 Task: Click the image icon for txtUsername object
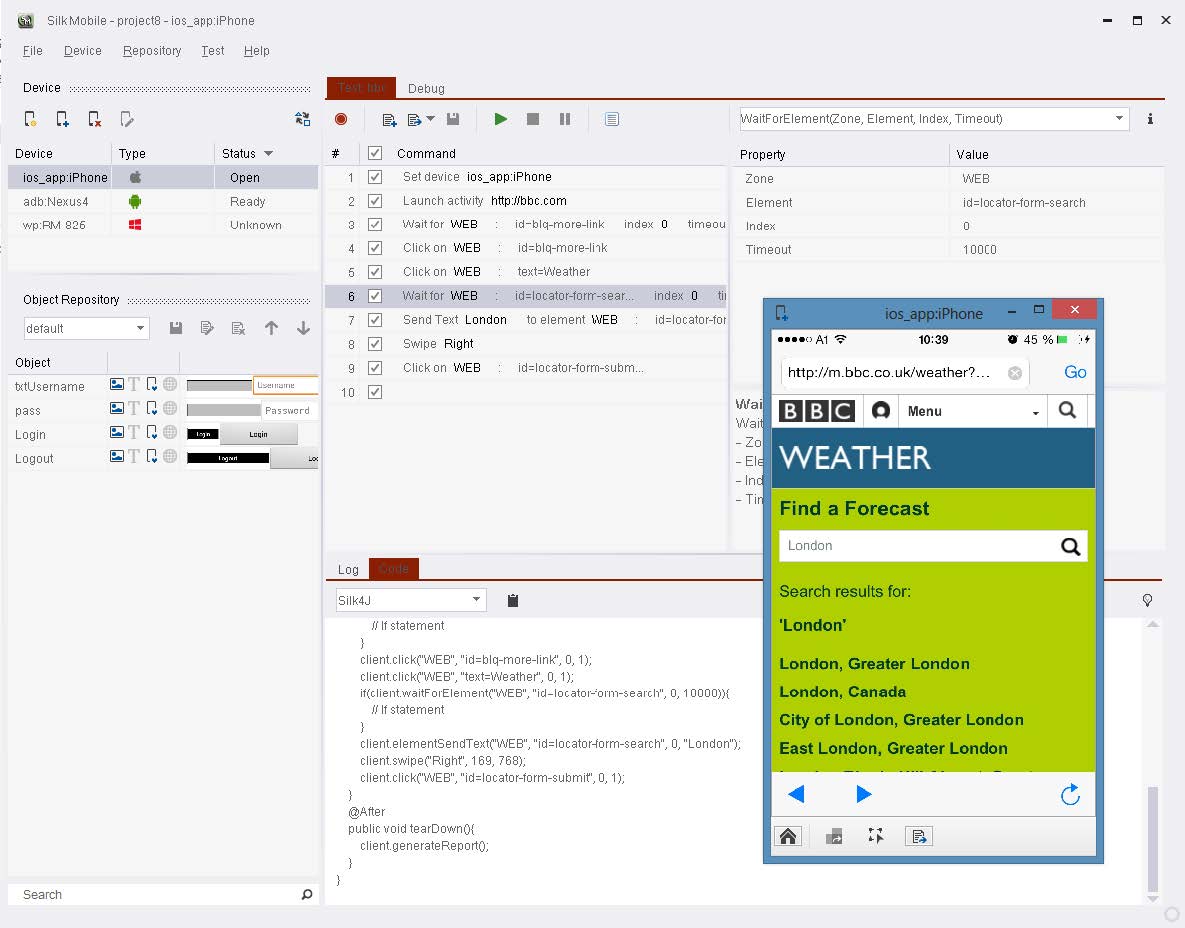tap(116, 384)
